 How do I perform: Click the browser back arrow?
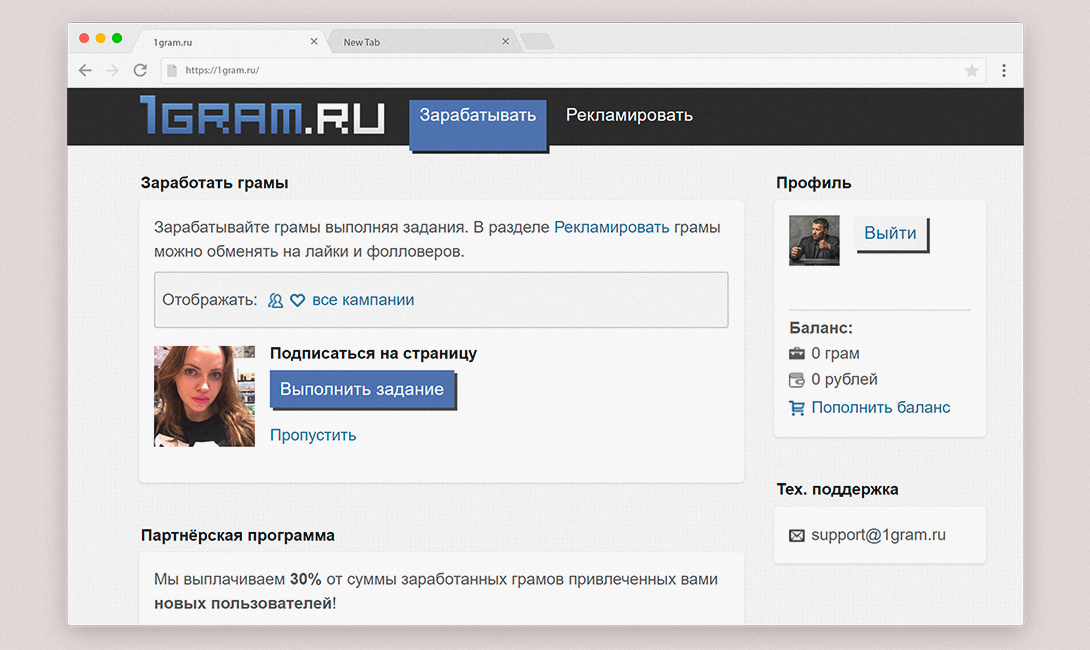coord(85,70)
